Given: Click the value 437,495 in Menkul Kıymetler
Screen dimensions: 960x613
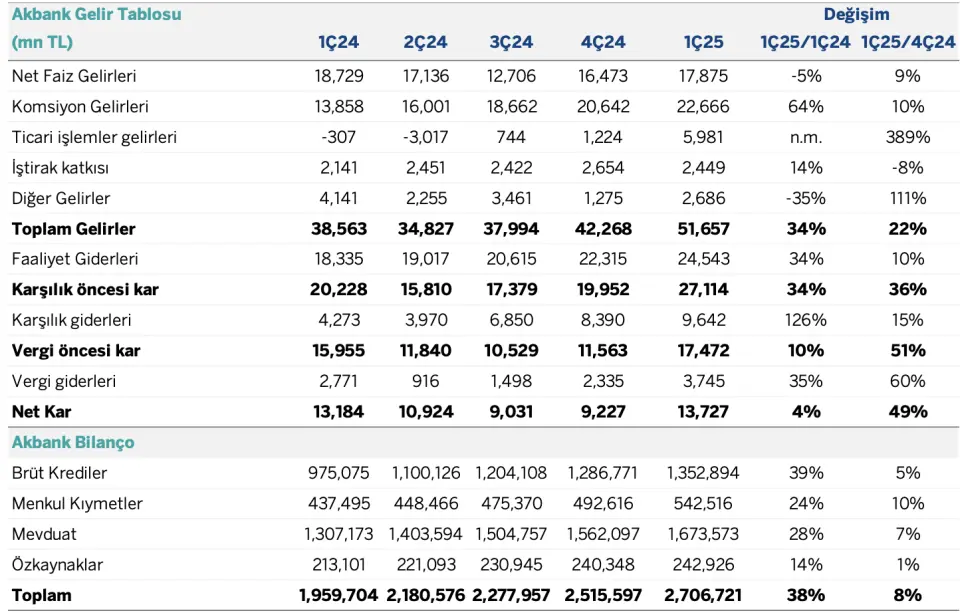Looking at the screenshot, I should 339,504.
